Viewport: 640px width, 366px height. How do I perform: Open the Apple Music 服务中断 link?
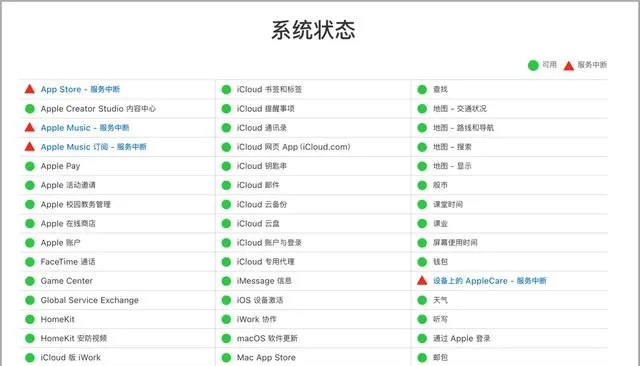click(x=85, y=128)
